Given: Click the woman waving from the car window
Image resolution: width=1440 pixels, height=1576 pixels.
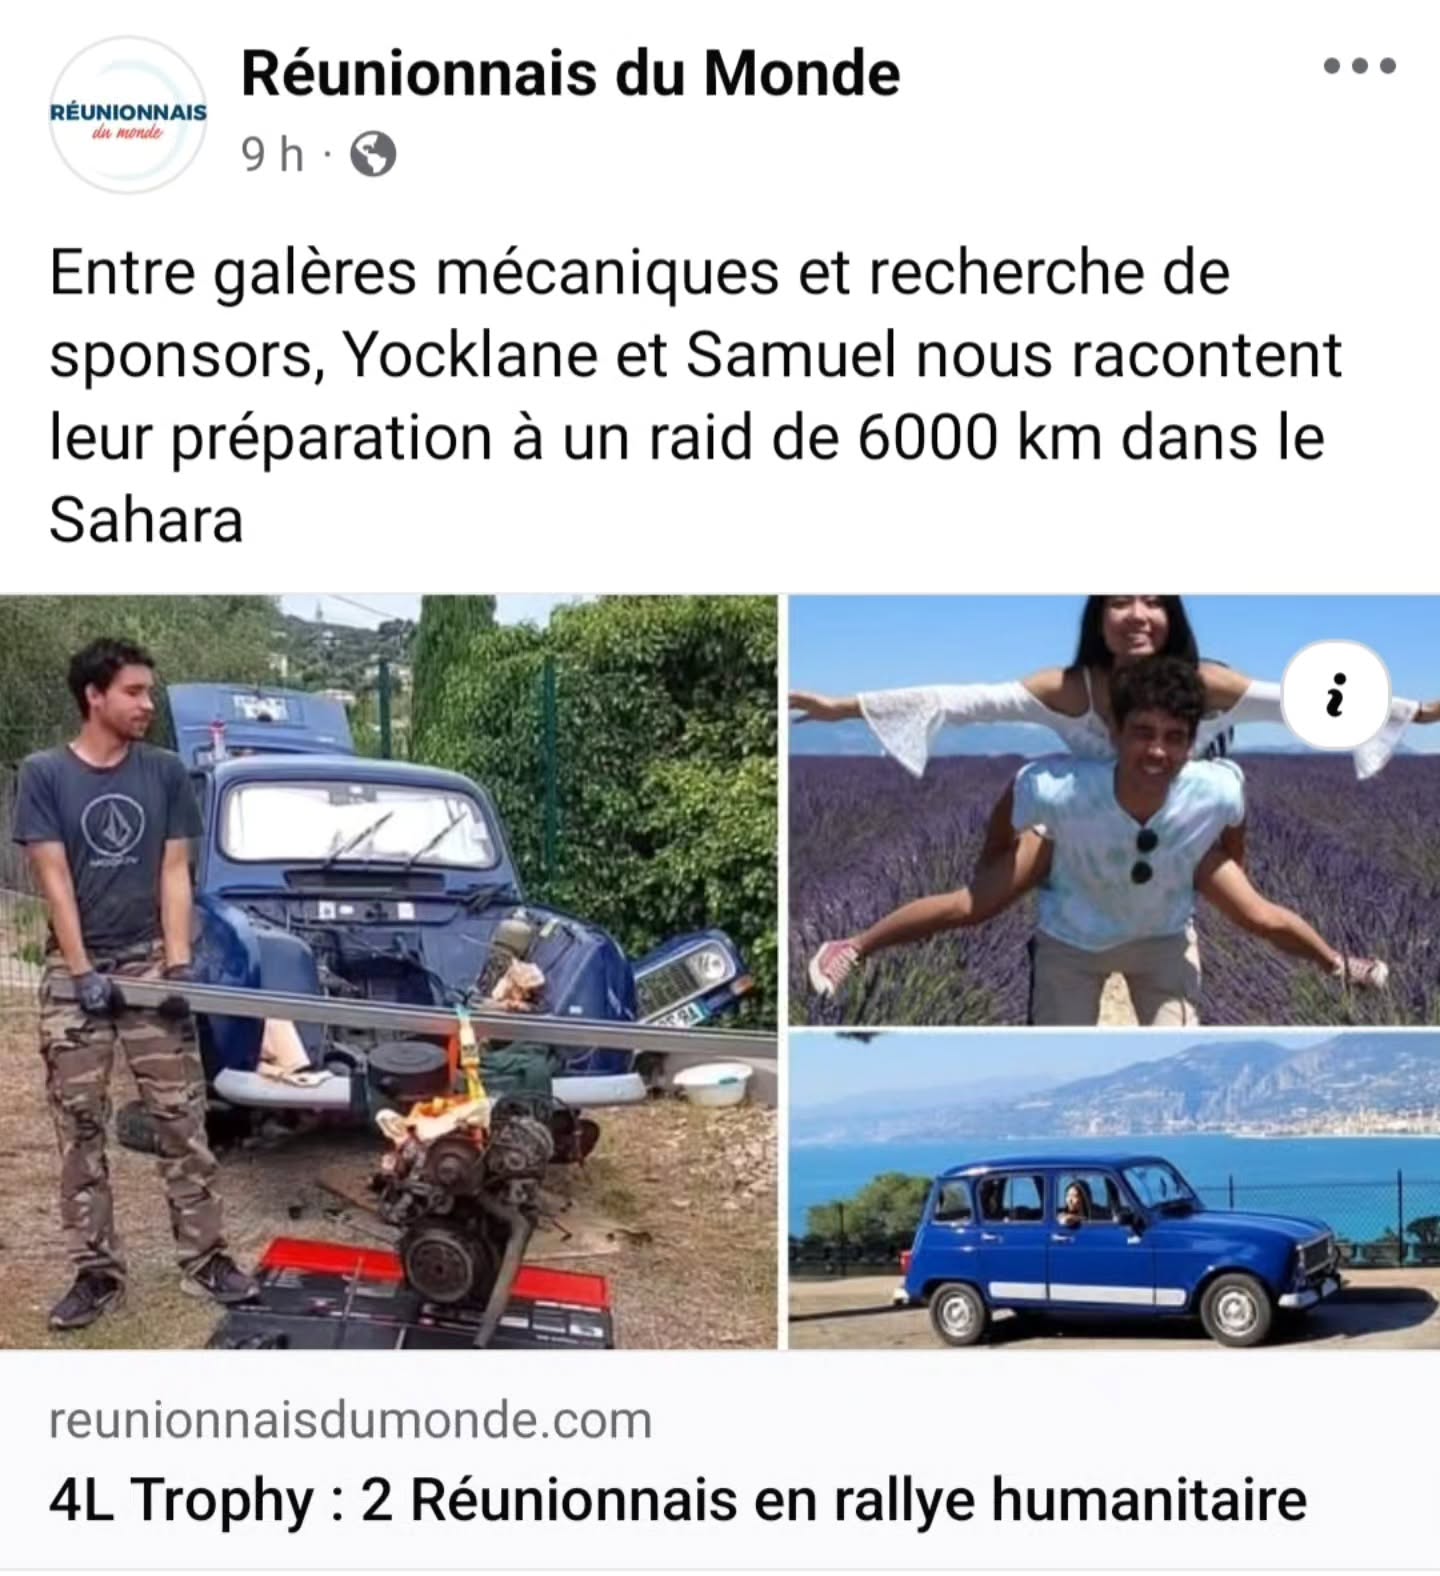Looking at the screenshot, I should 1071,1203.
